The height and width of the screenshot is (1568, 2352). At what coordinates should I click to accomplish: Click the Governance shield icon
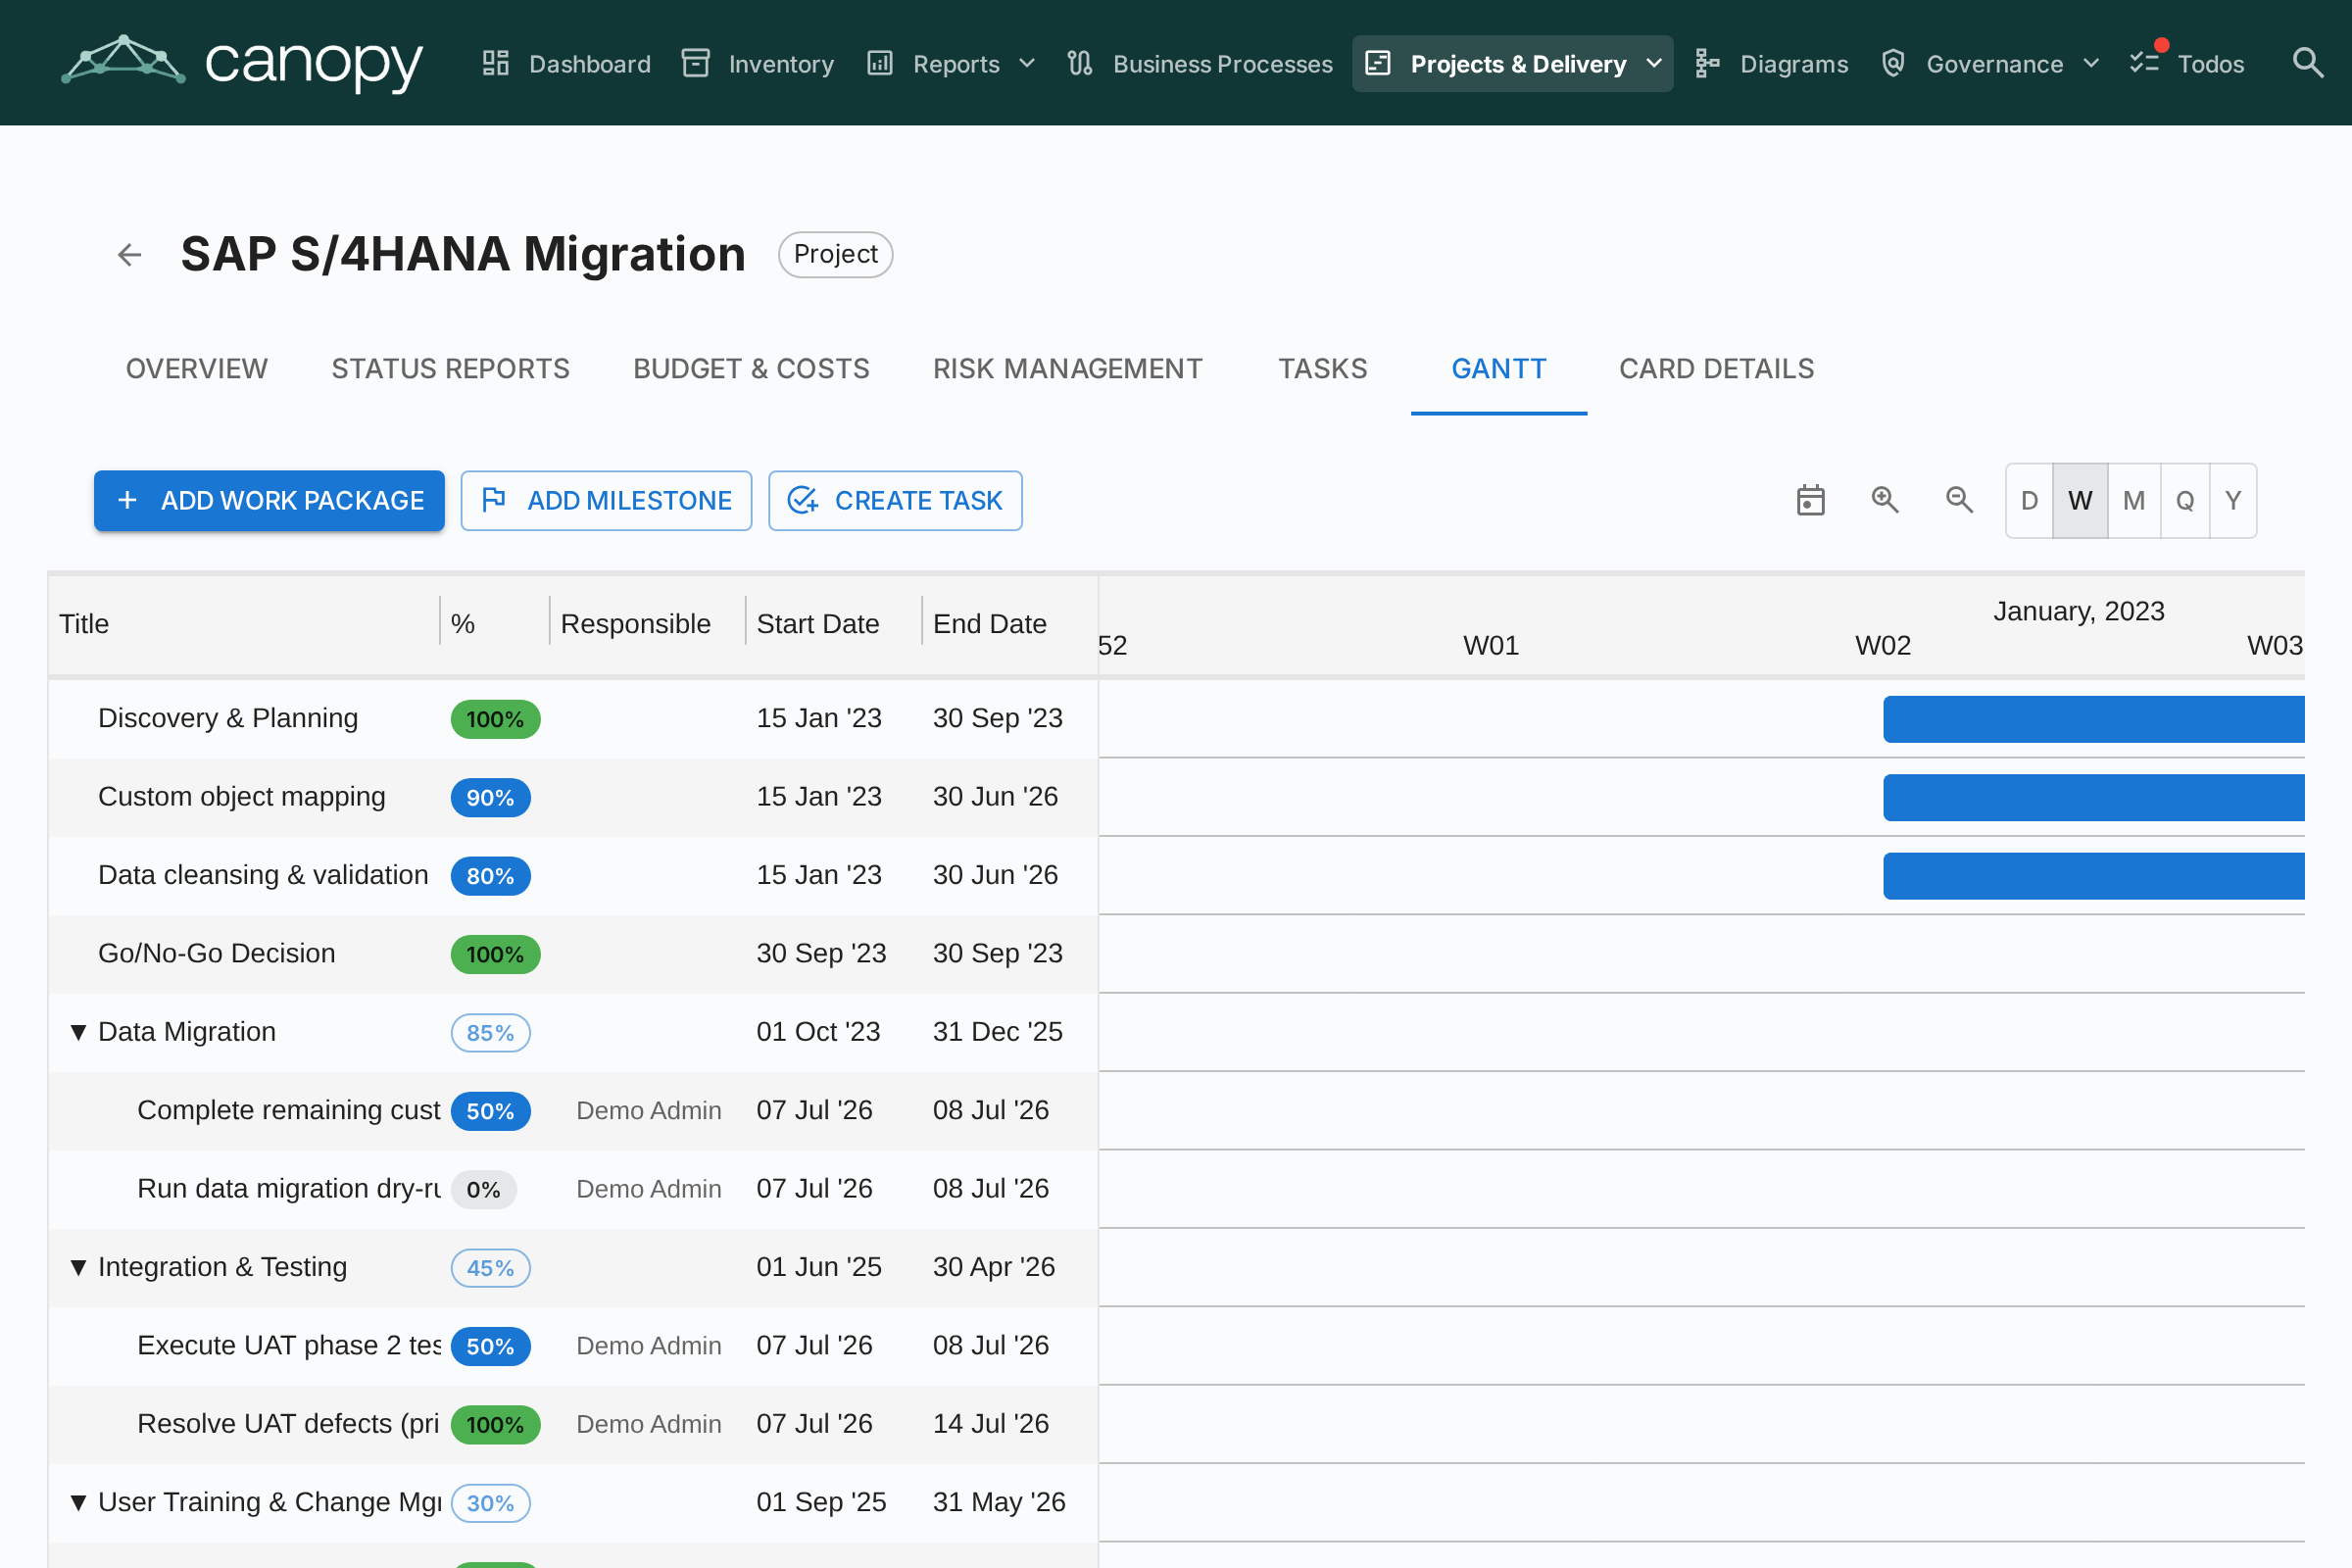tap(1893, 63)
